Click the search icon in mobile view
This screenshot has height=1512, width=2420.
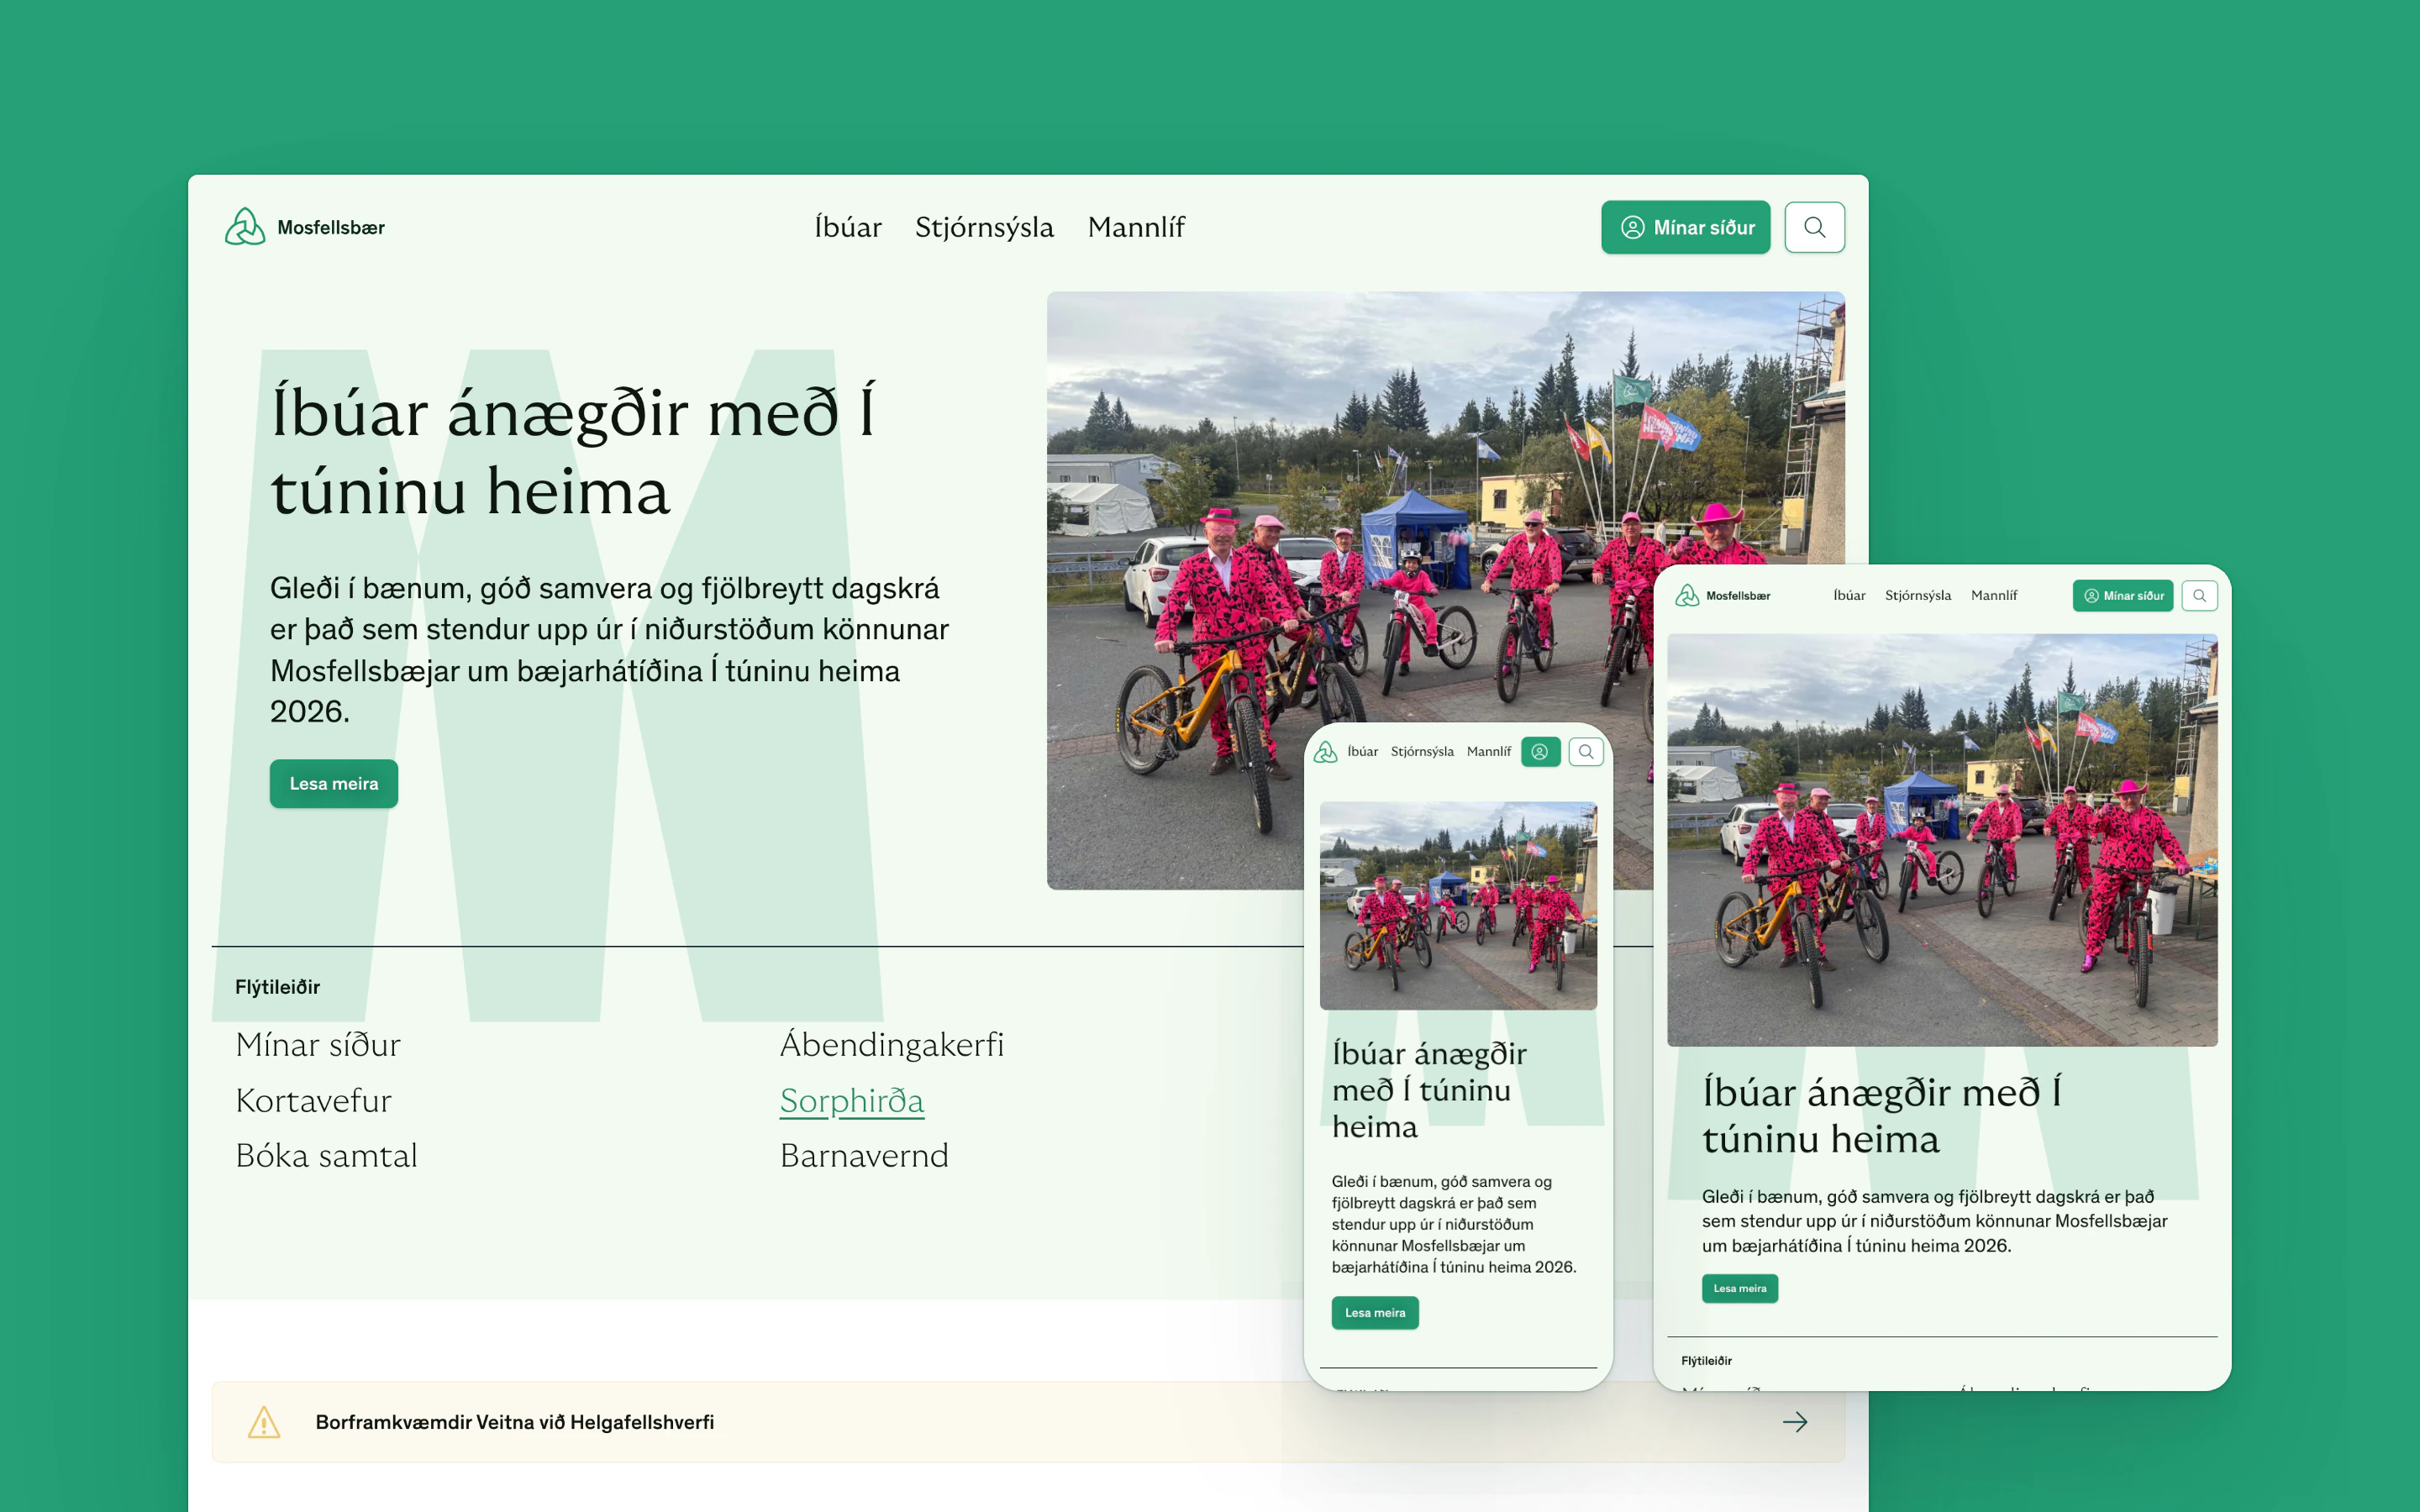click(1586, 752)
